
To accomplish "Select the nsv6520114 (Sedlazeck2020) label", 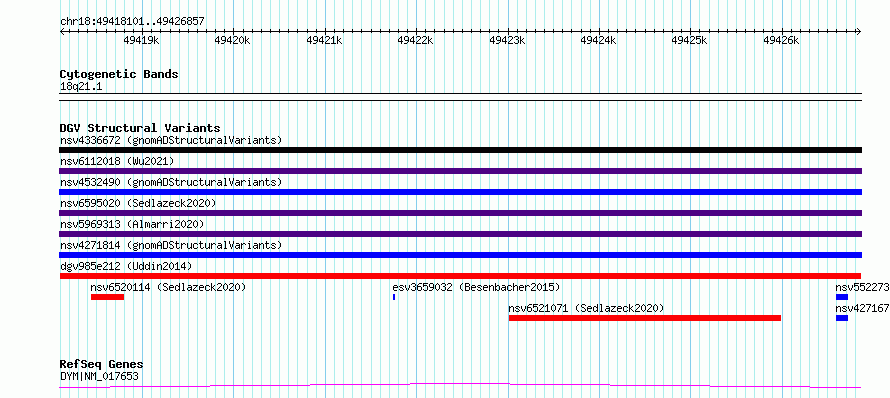I will 169,287.
